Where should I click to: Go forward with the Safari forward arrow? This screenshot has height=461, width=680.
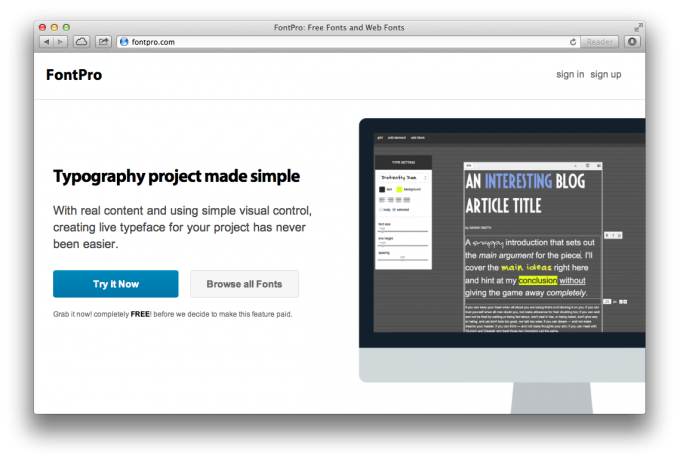(60, 42)
